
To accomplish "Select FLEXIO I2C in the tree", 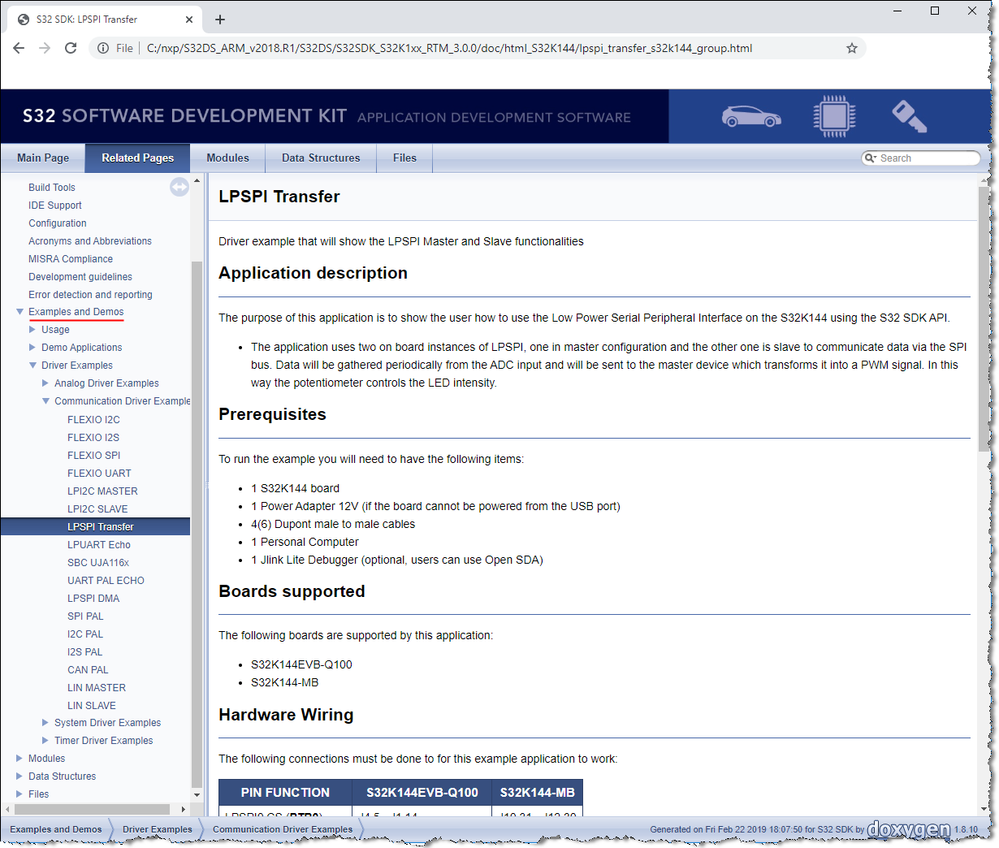I will coord(94,419).
